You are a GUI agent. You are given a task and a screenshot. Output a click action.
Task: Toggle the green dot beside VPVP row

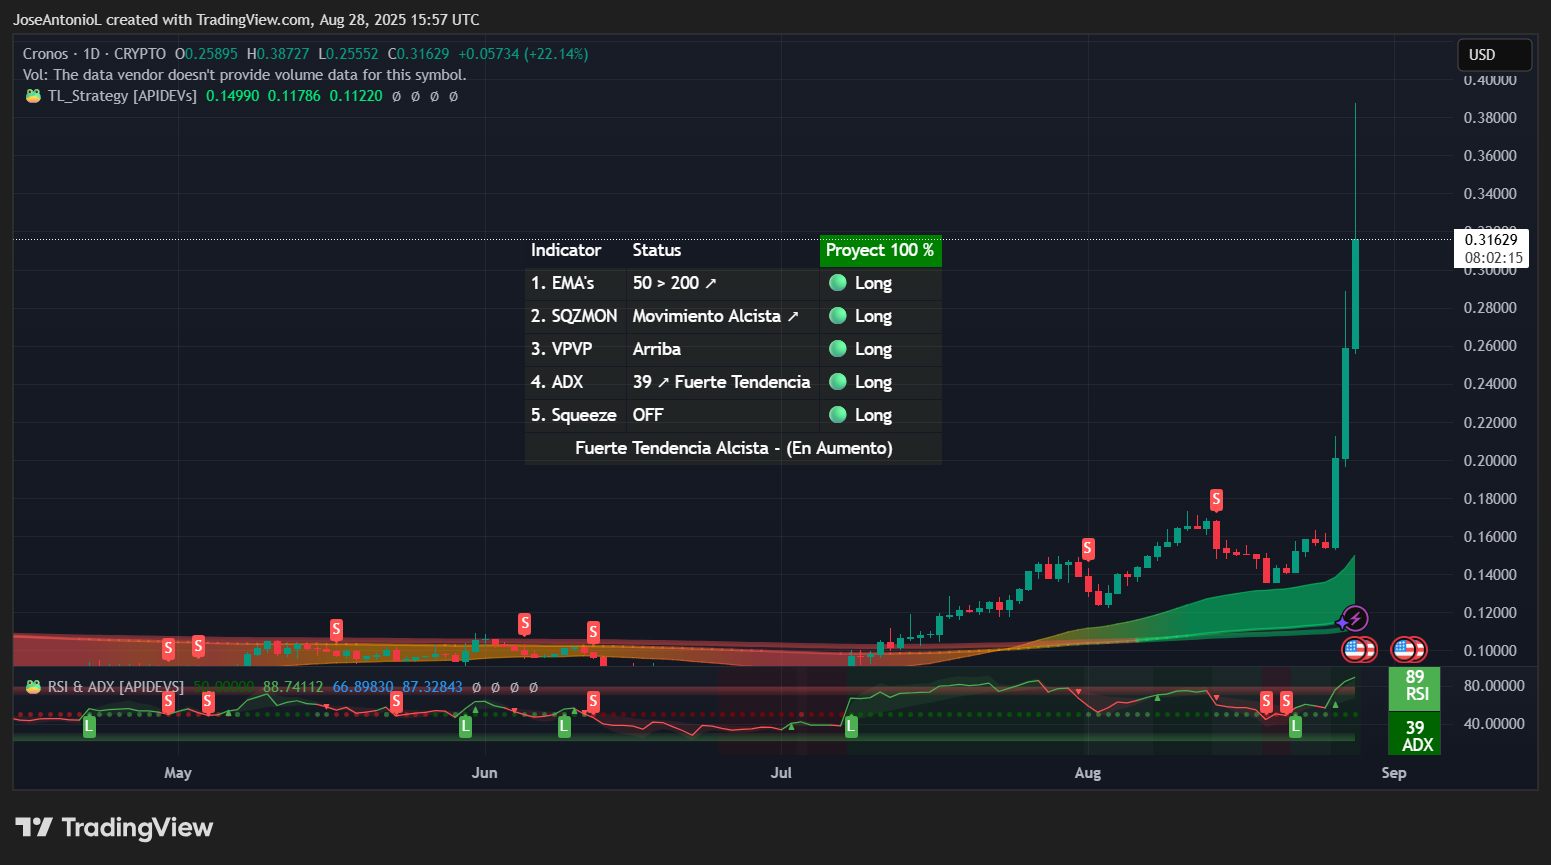(x=837, y=348)
